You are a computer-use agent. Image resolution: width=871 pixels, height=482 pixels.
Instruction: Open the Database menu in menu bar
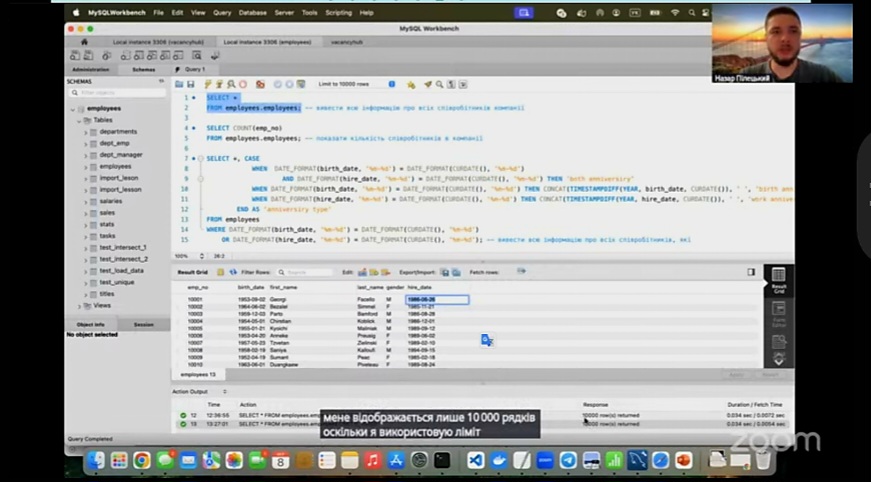point(252,13)
